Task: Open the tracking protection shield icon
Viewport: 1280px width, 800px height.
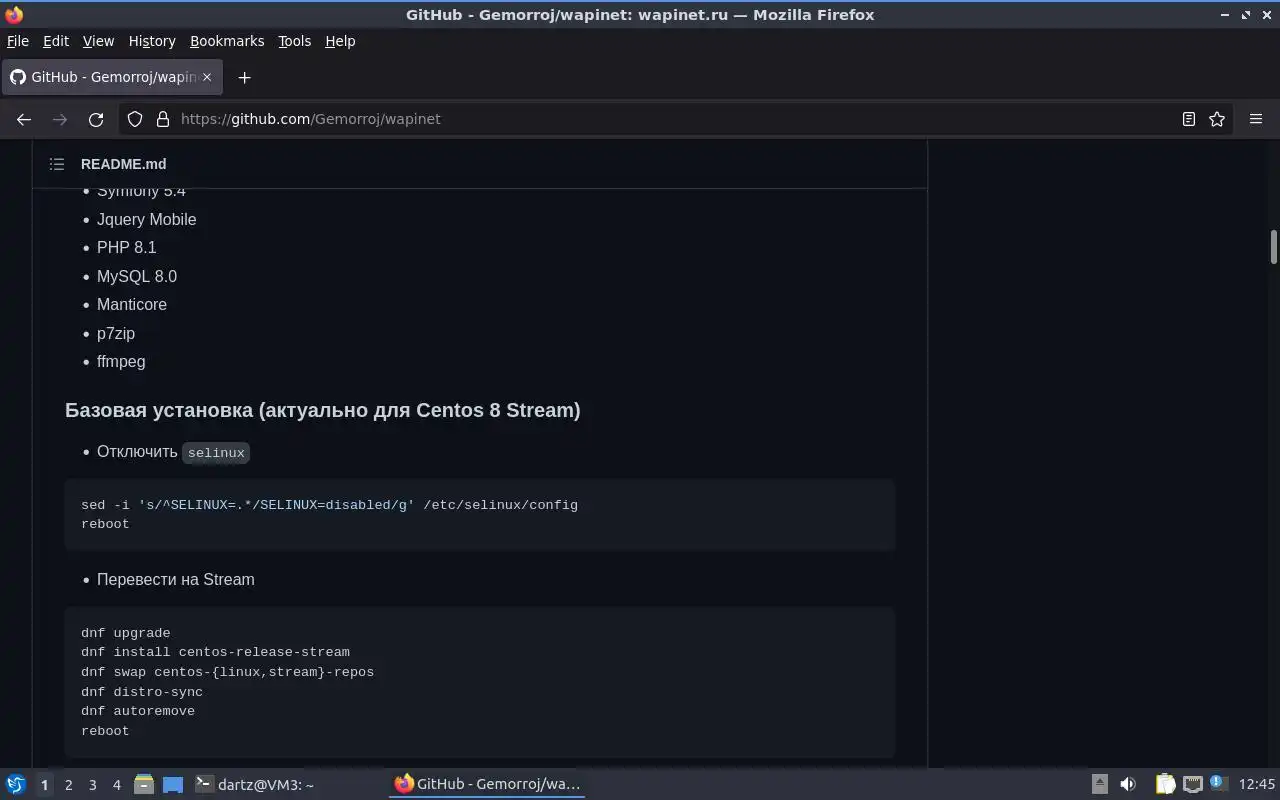Action: pyautogui.click(x=135, y=119)
